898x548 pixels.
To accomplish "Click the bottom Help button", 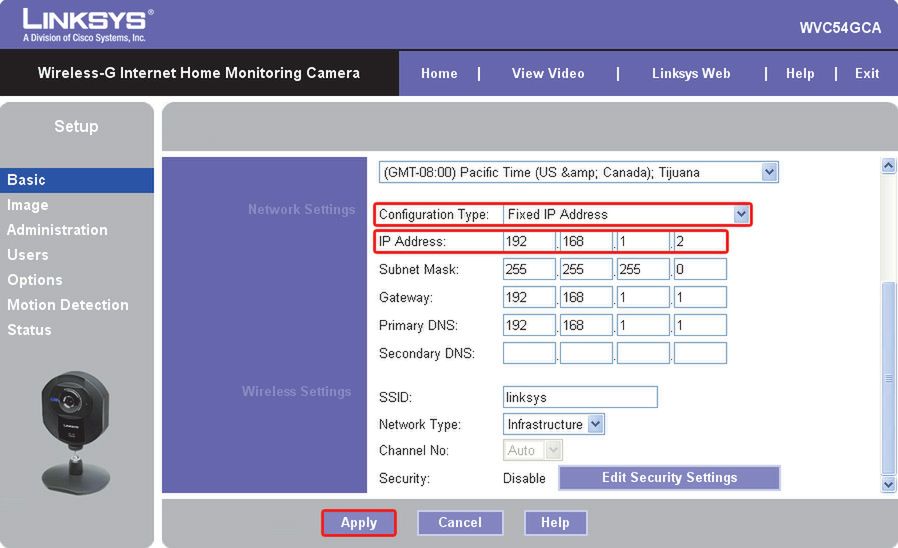I will (x=555, y=522).
